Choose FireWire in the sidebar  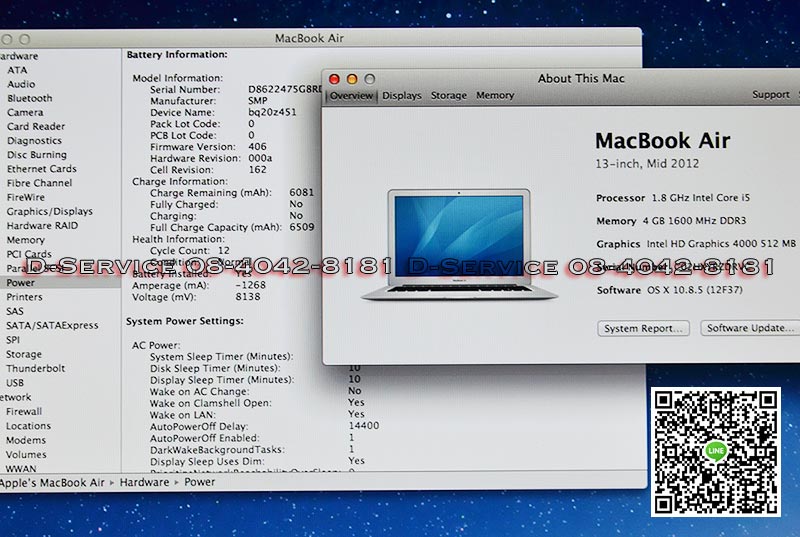[26, 197]
